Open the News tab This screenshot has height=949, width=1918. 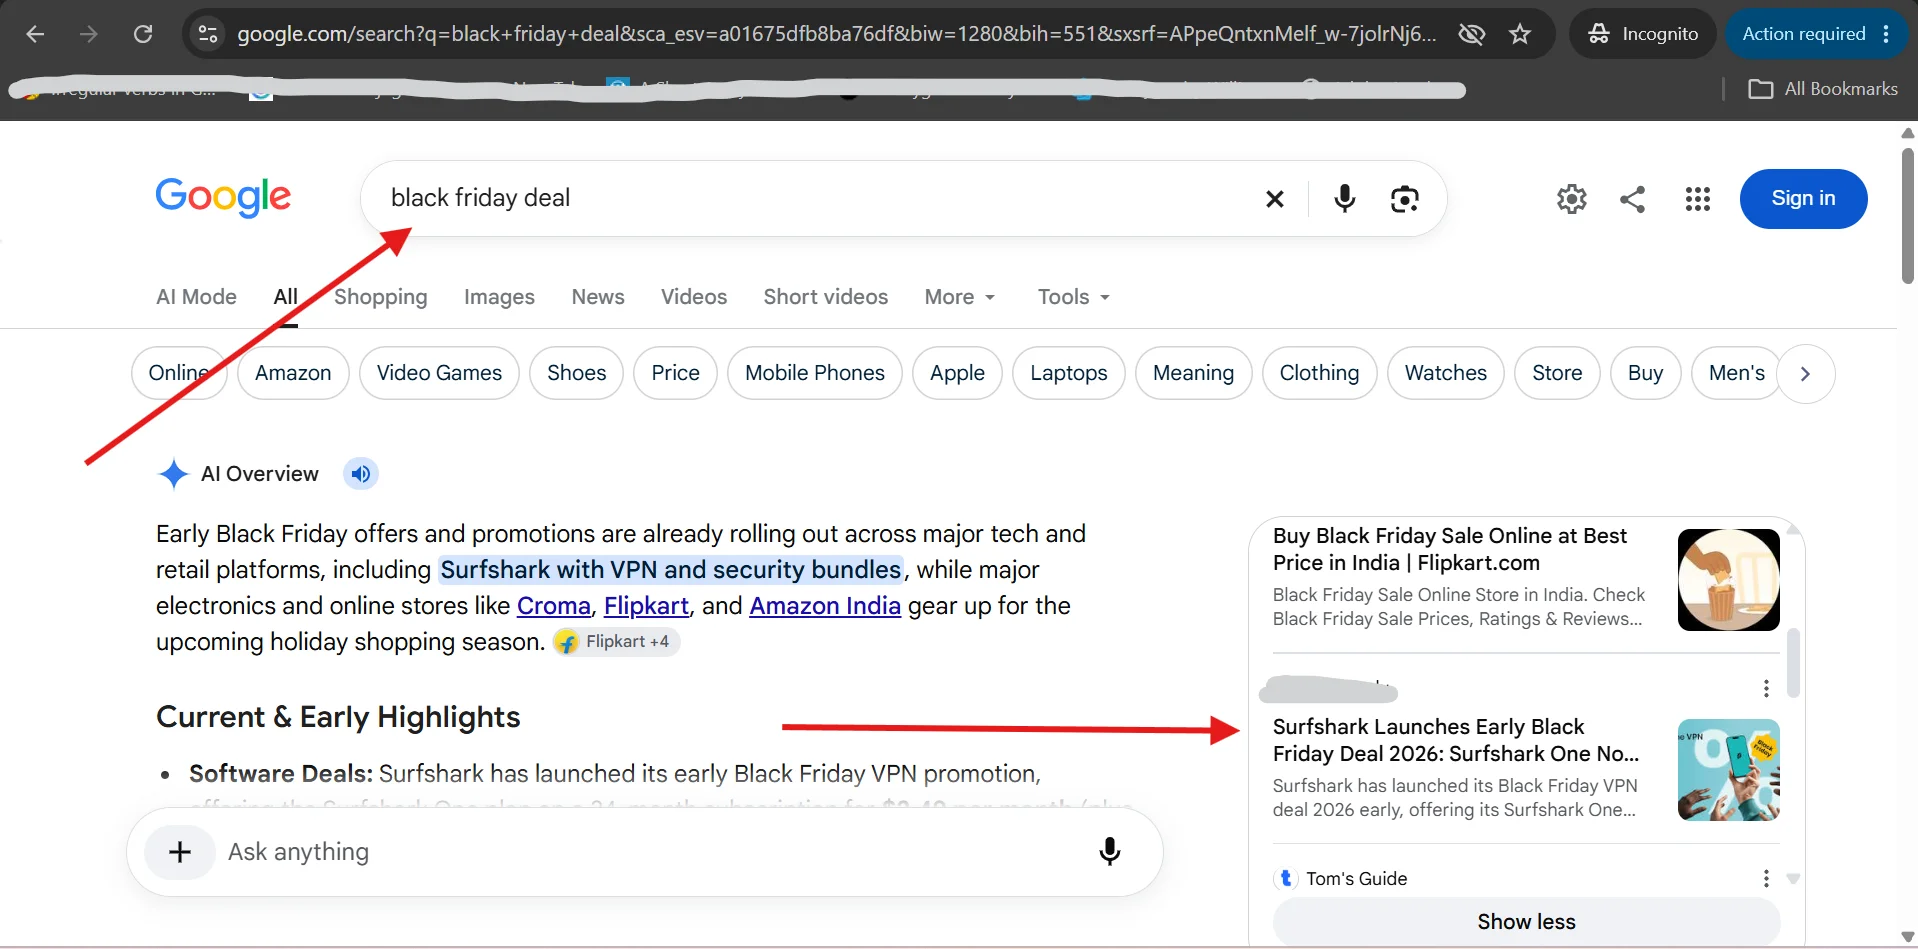point(598,297)
